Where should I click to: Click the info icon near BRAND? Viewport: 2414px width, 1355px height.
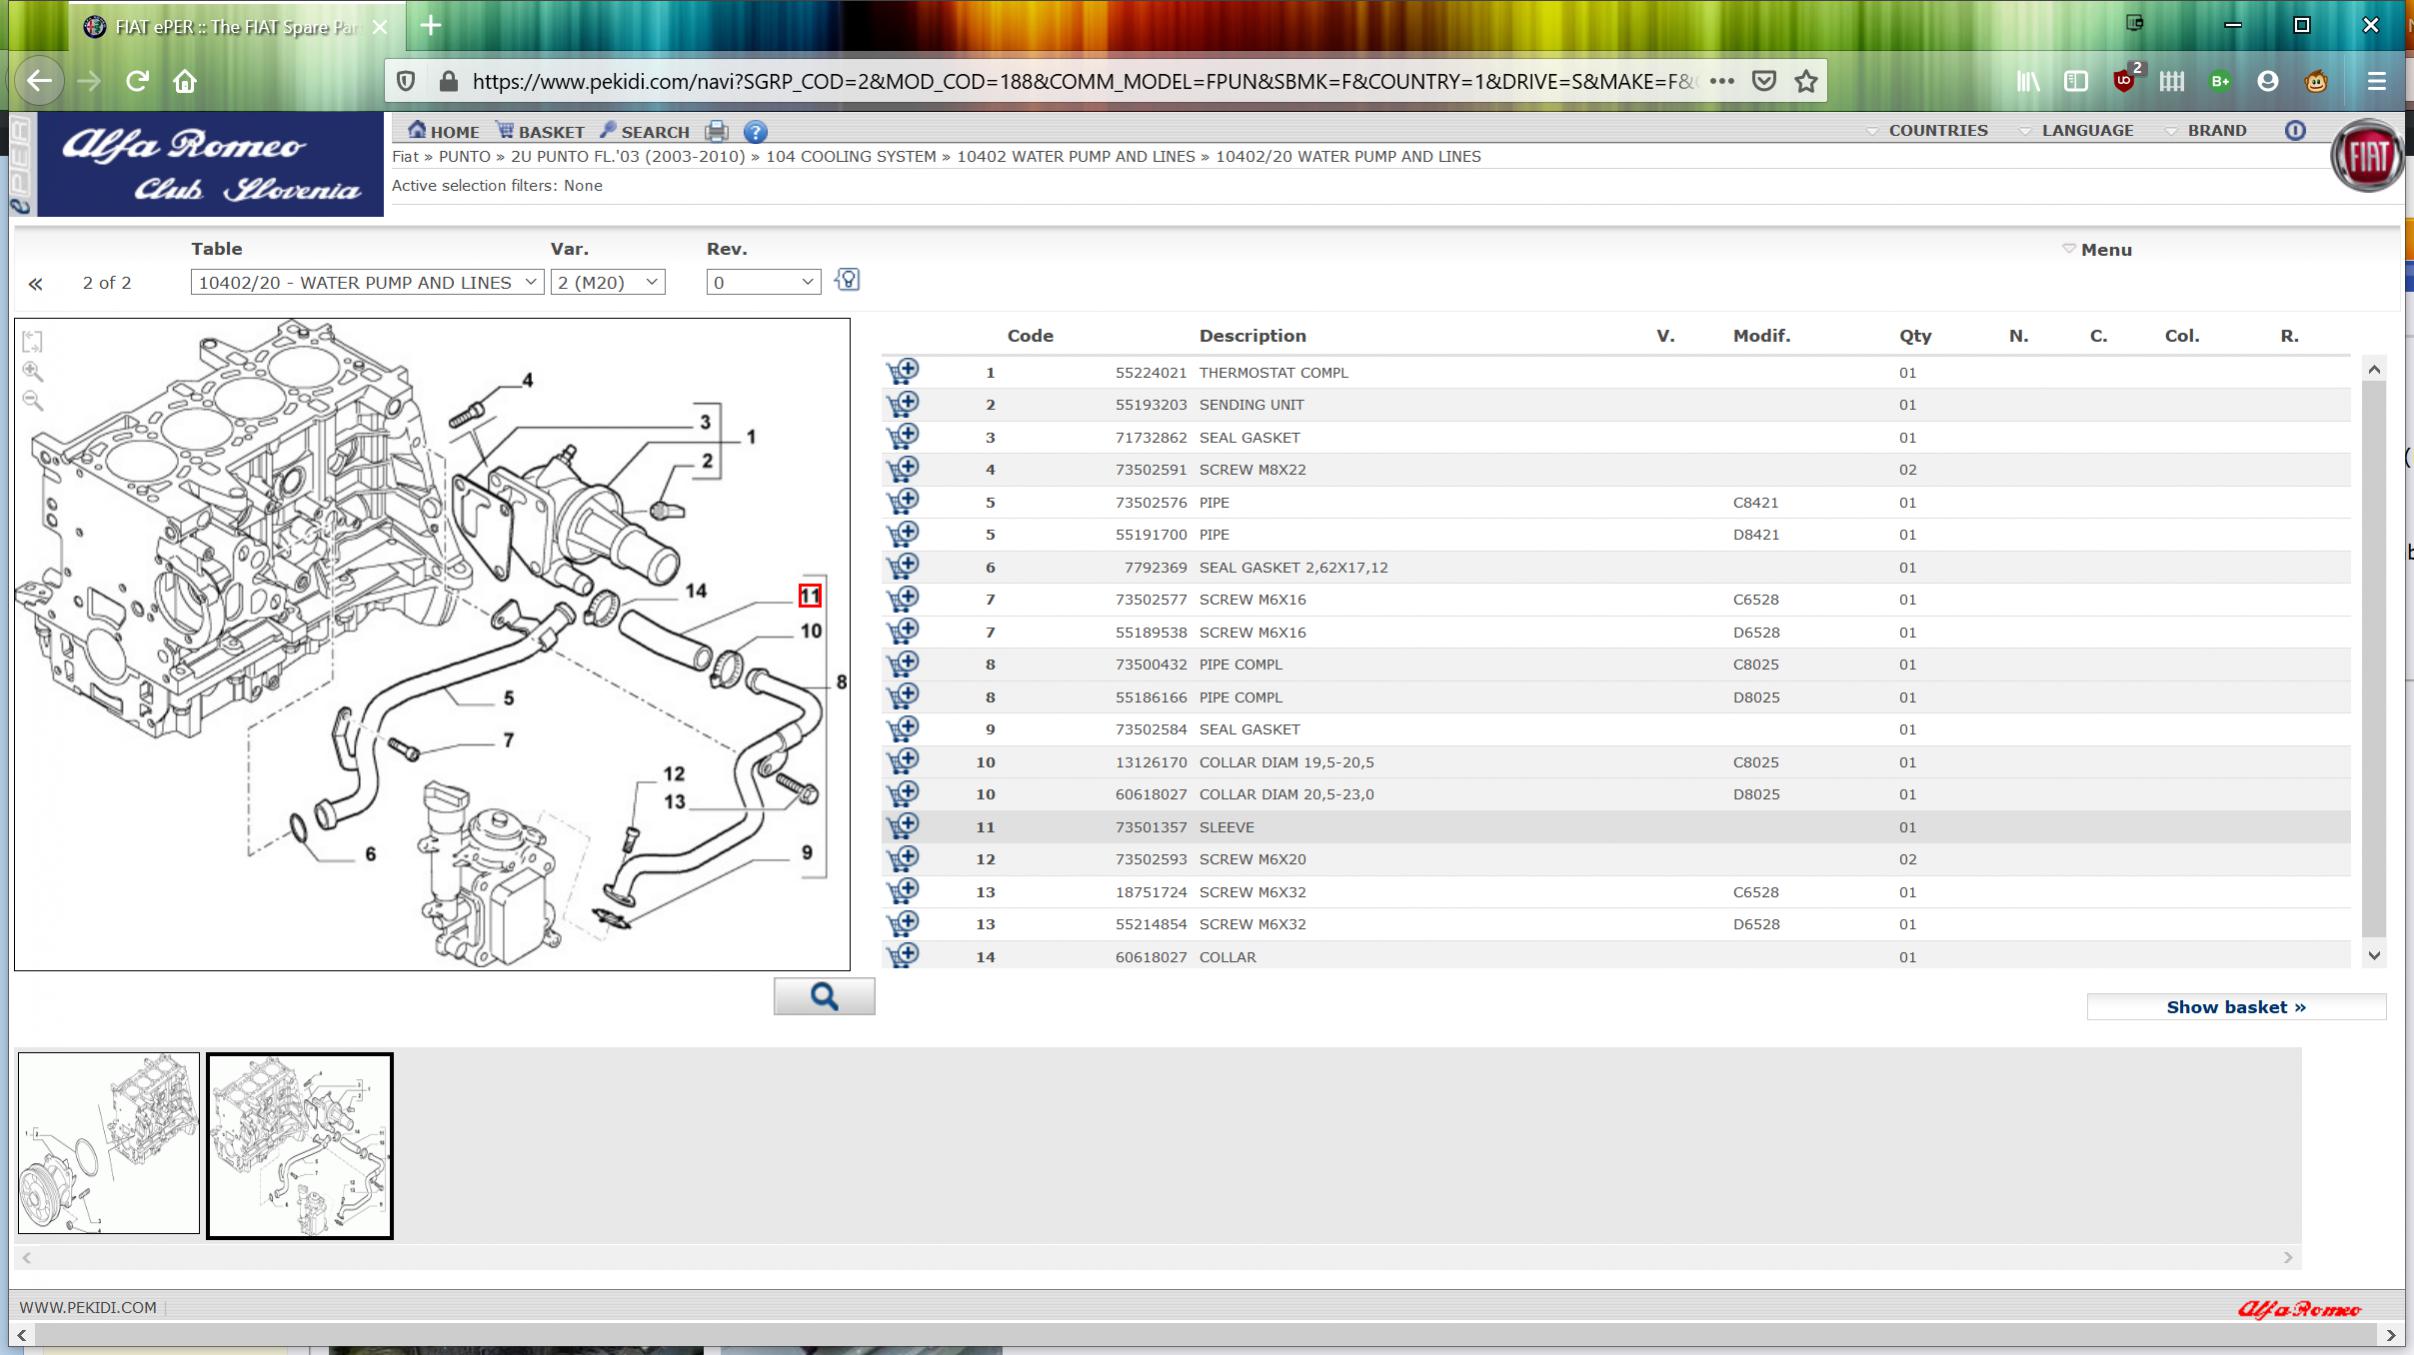[2295, 130]
